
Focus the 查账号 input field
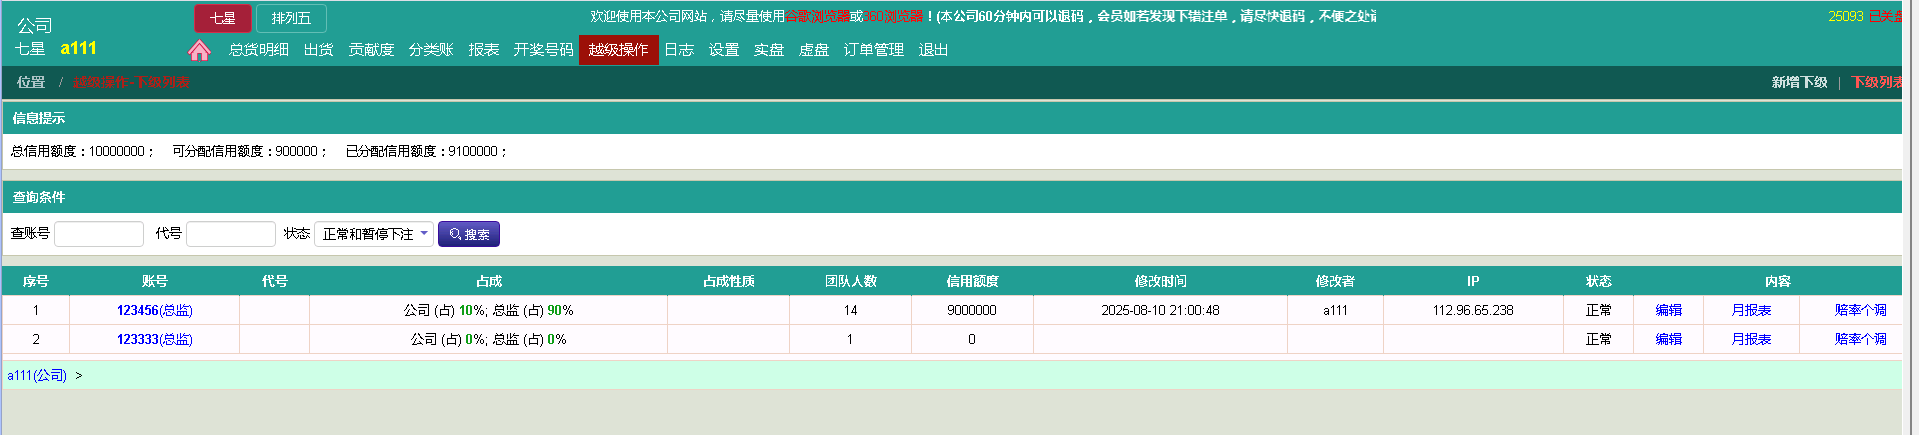tap(99, 234)
